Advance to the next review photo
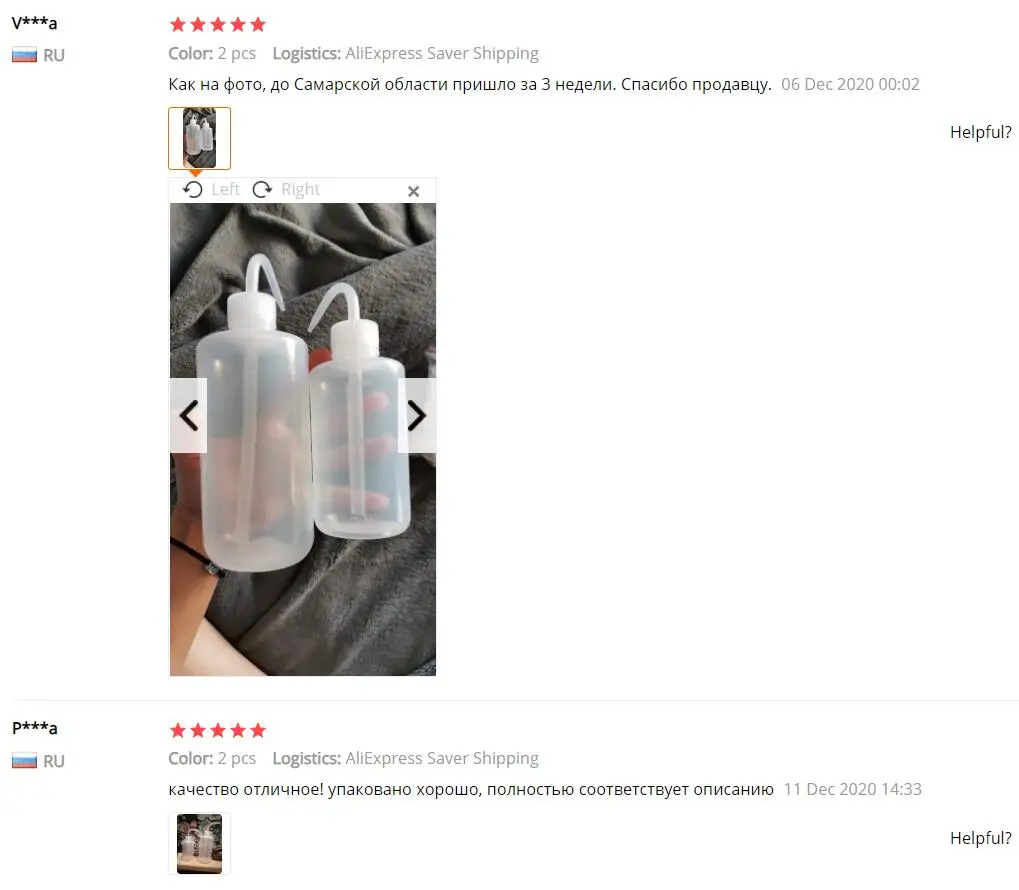This screenshot has height=890, width=1019. click(417, 415)
